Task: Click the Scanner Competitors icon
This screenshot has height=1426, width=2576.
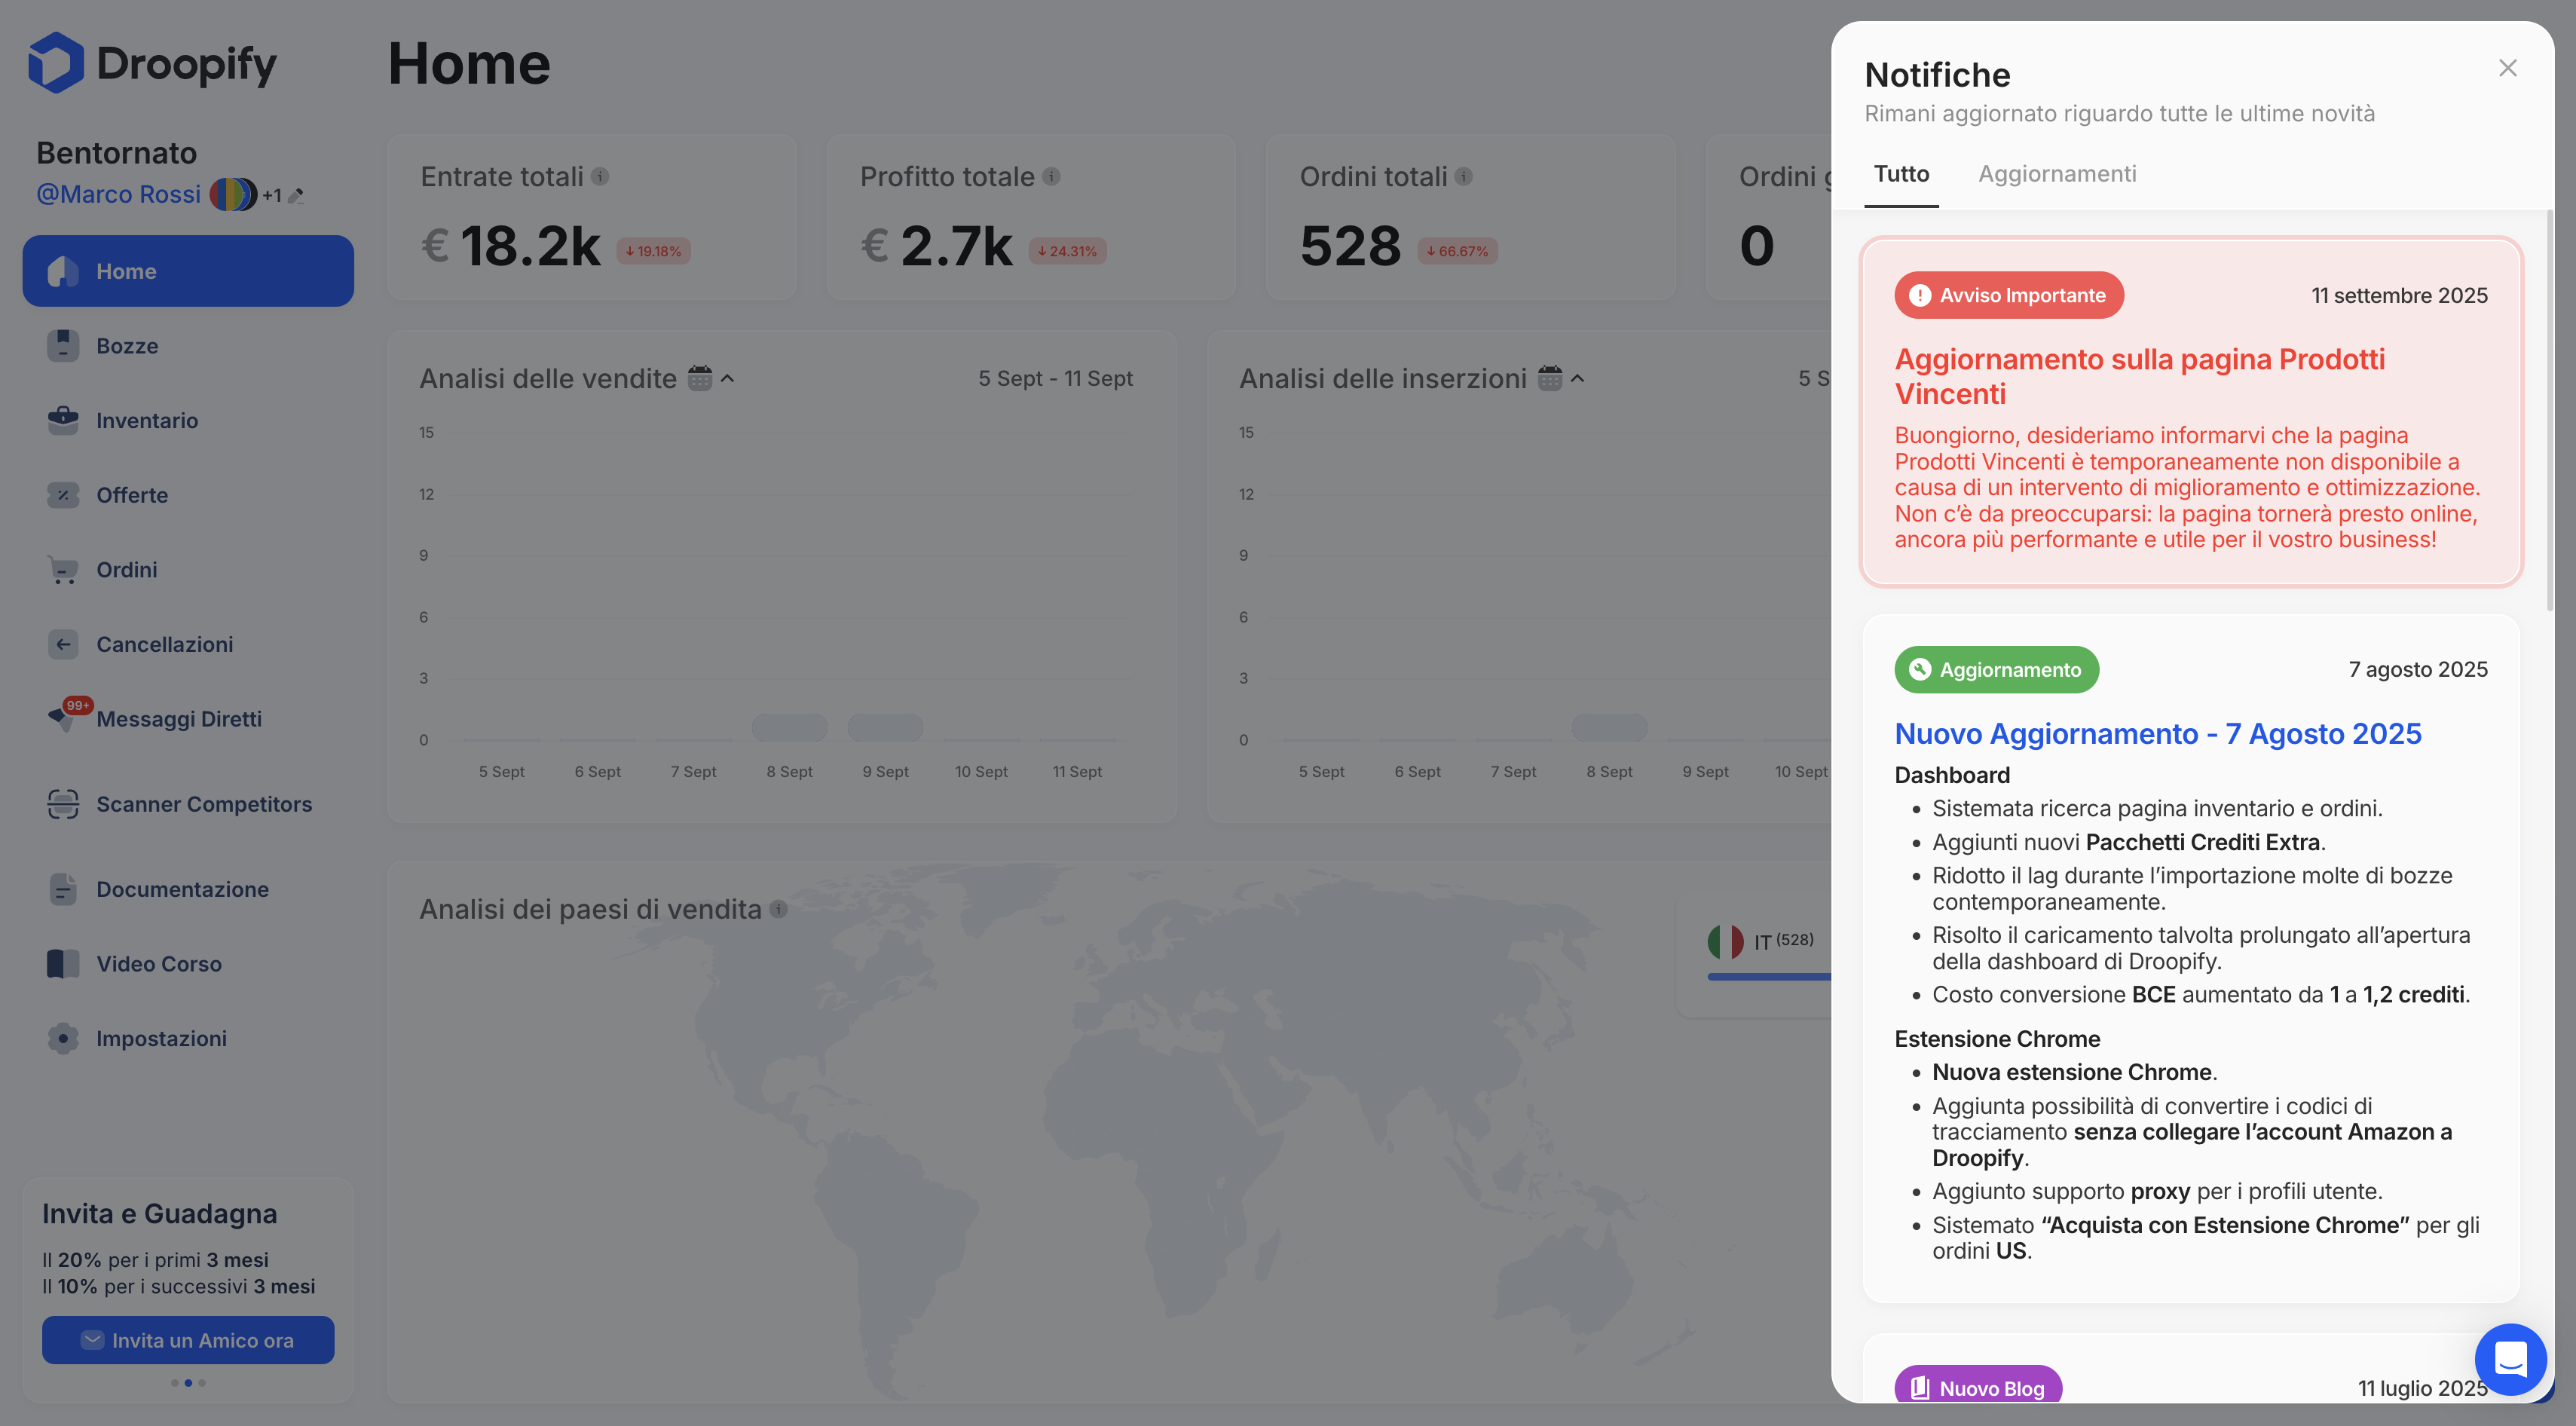Action: pyautogui.click(x=63, y=804)
